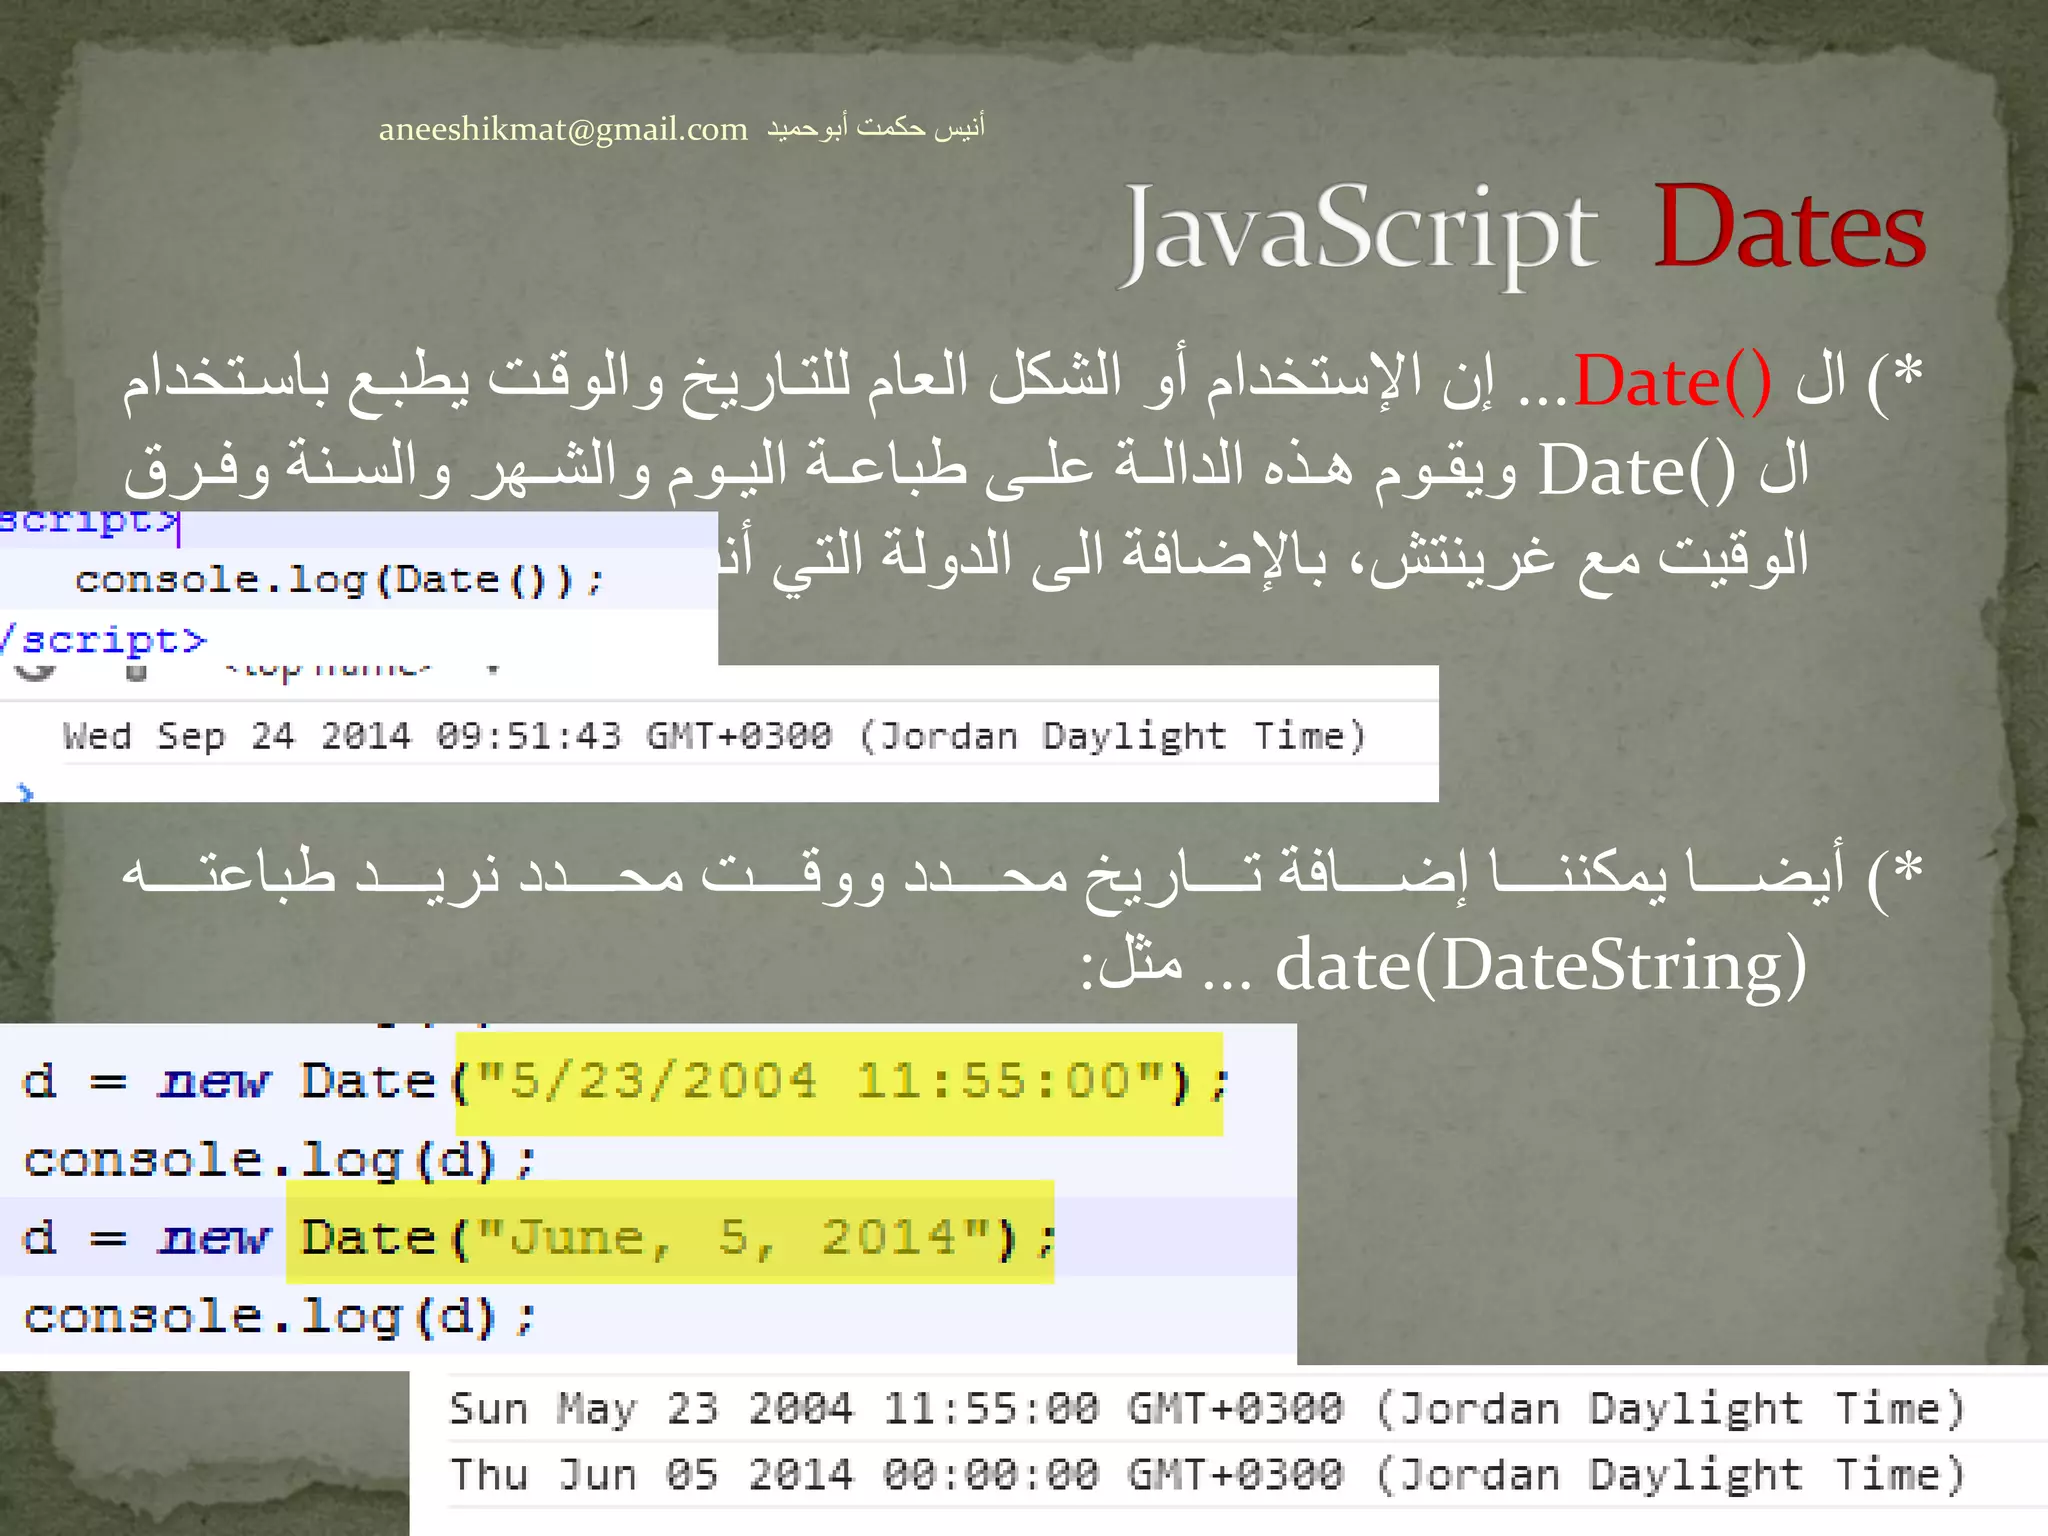Screen dimensions: 2048x1536
Task: Click the aneeshikmat@gmail.com email address
Action: click(x=563, y=129)
